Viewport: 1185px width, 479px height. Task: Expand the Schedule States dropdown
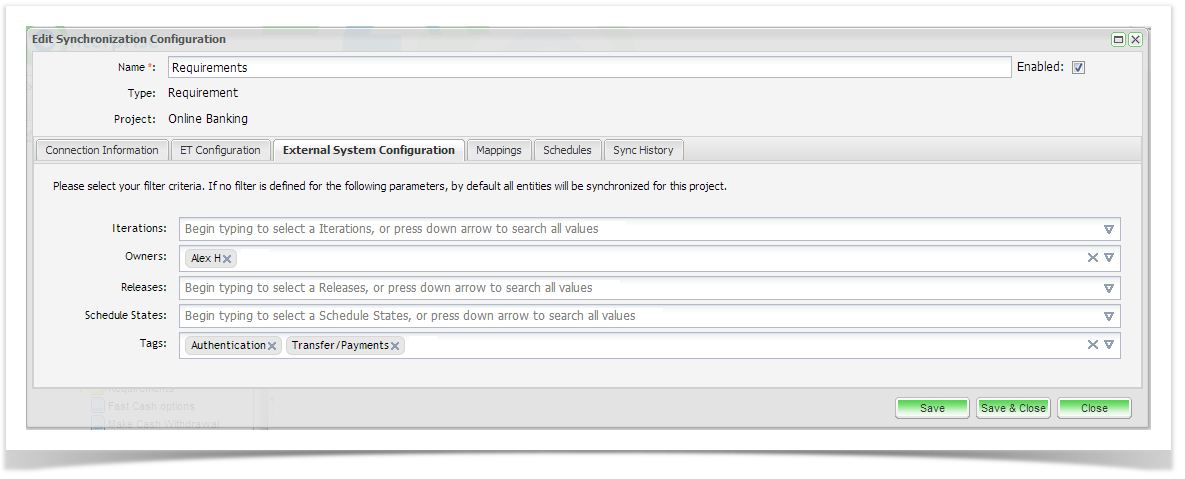(x=1109, y=316)
